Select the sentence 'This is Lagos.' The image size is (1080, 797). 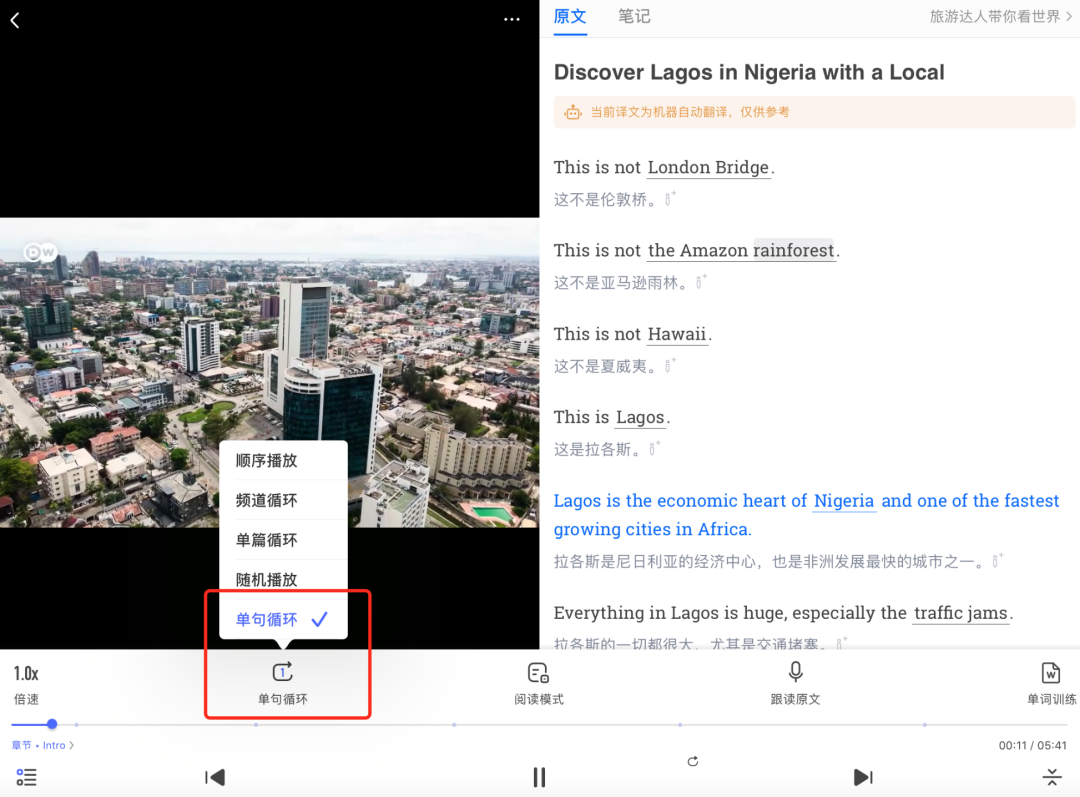(x=612, y=417)
